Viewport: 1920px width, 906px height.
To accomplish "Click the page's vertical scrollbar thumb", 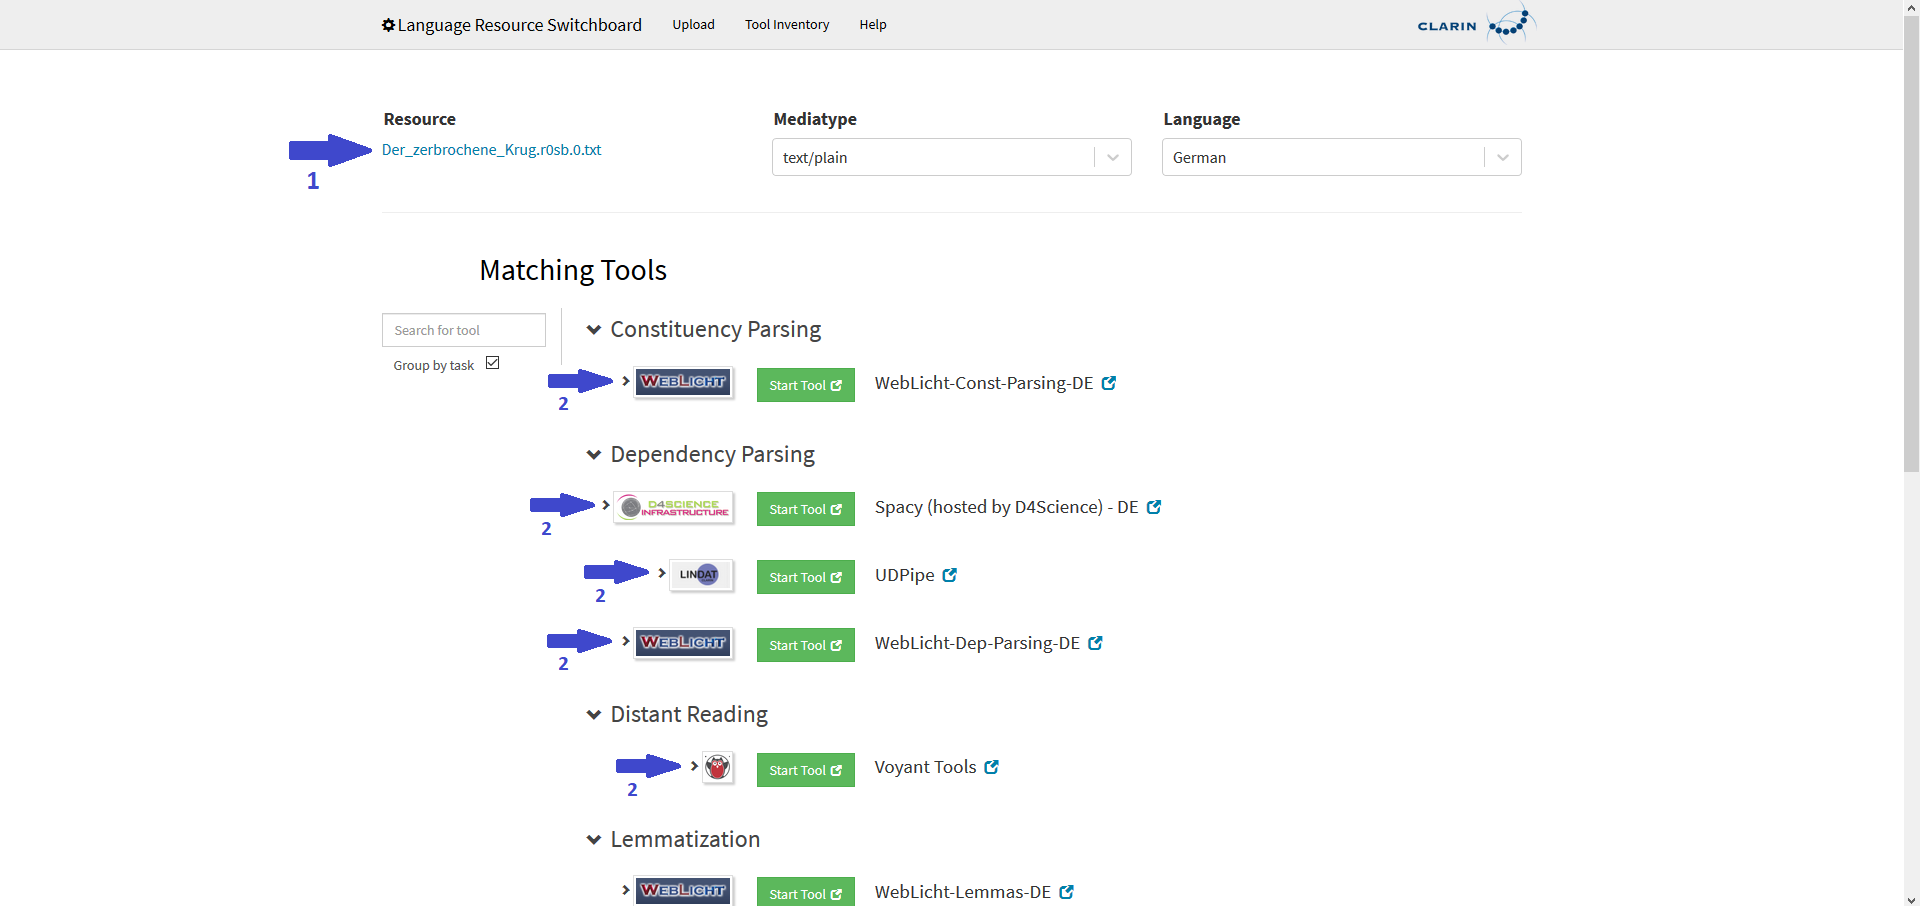I will point(1911,240).
